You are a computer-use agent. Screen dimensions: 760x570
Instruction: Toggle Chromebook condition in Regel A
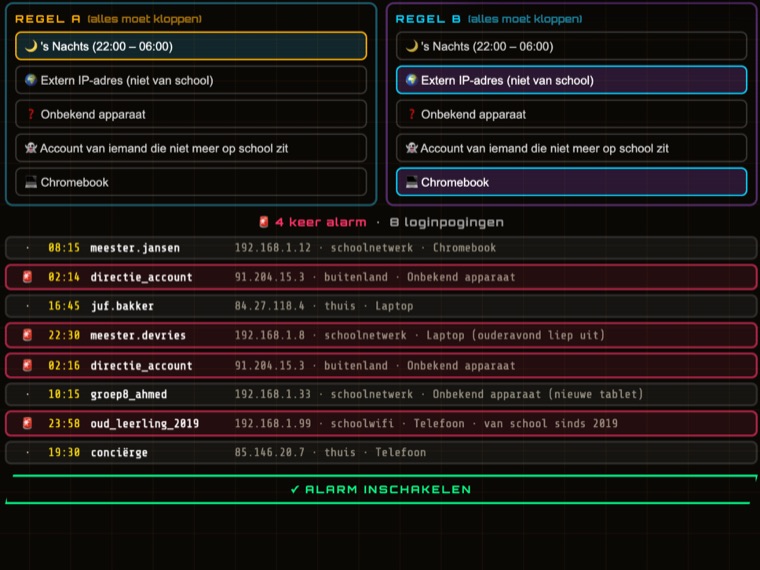tap(190, 182)
